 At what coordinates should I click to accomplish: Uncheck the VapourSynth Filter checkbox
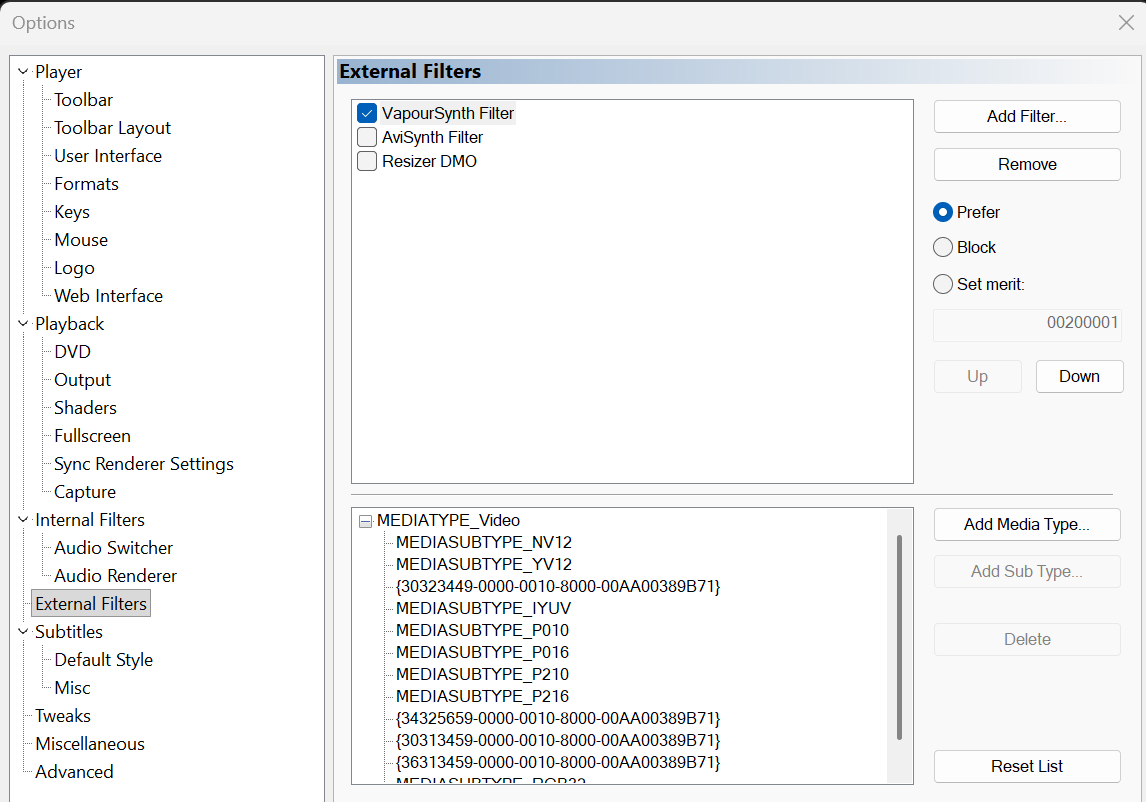click(x=366, y=114)
